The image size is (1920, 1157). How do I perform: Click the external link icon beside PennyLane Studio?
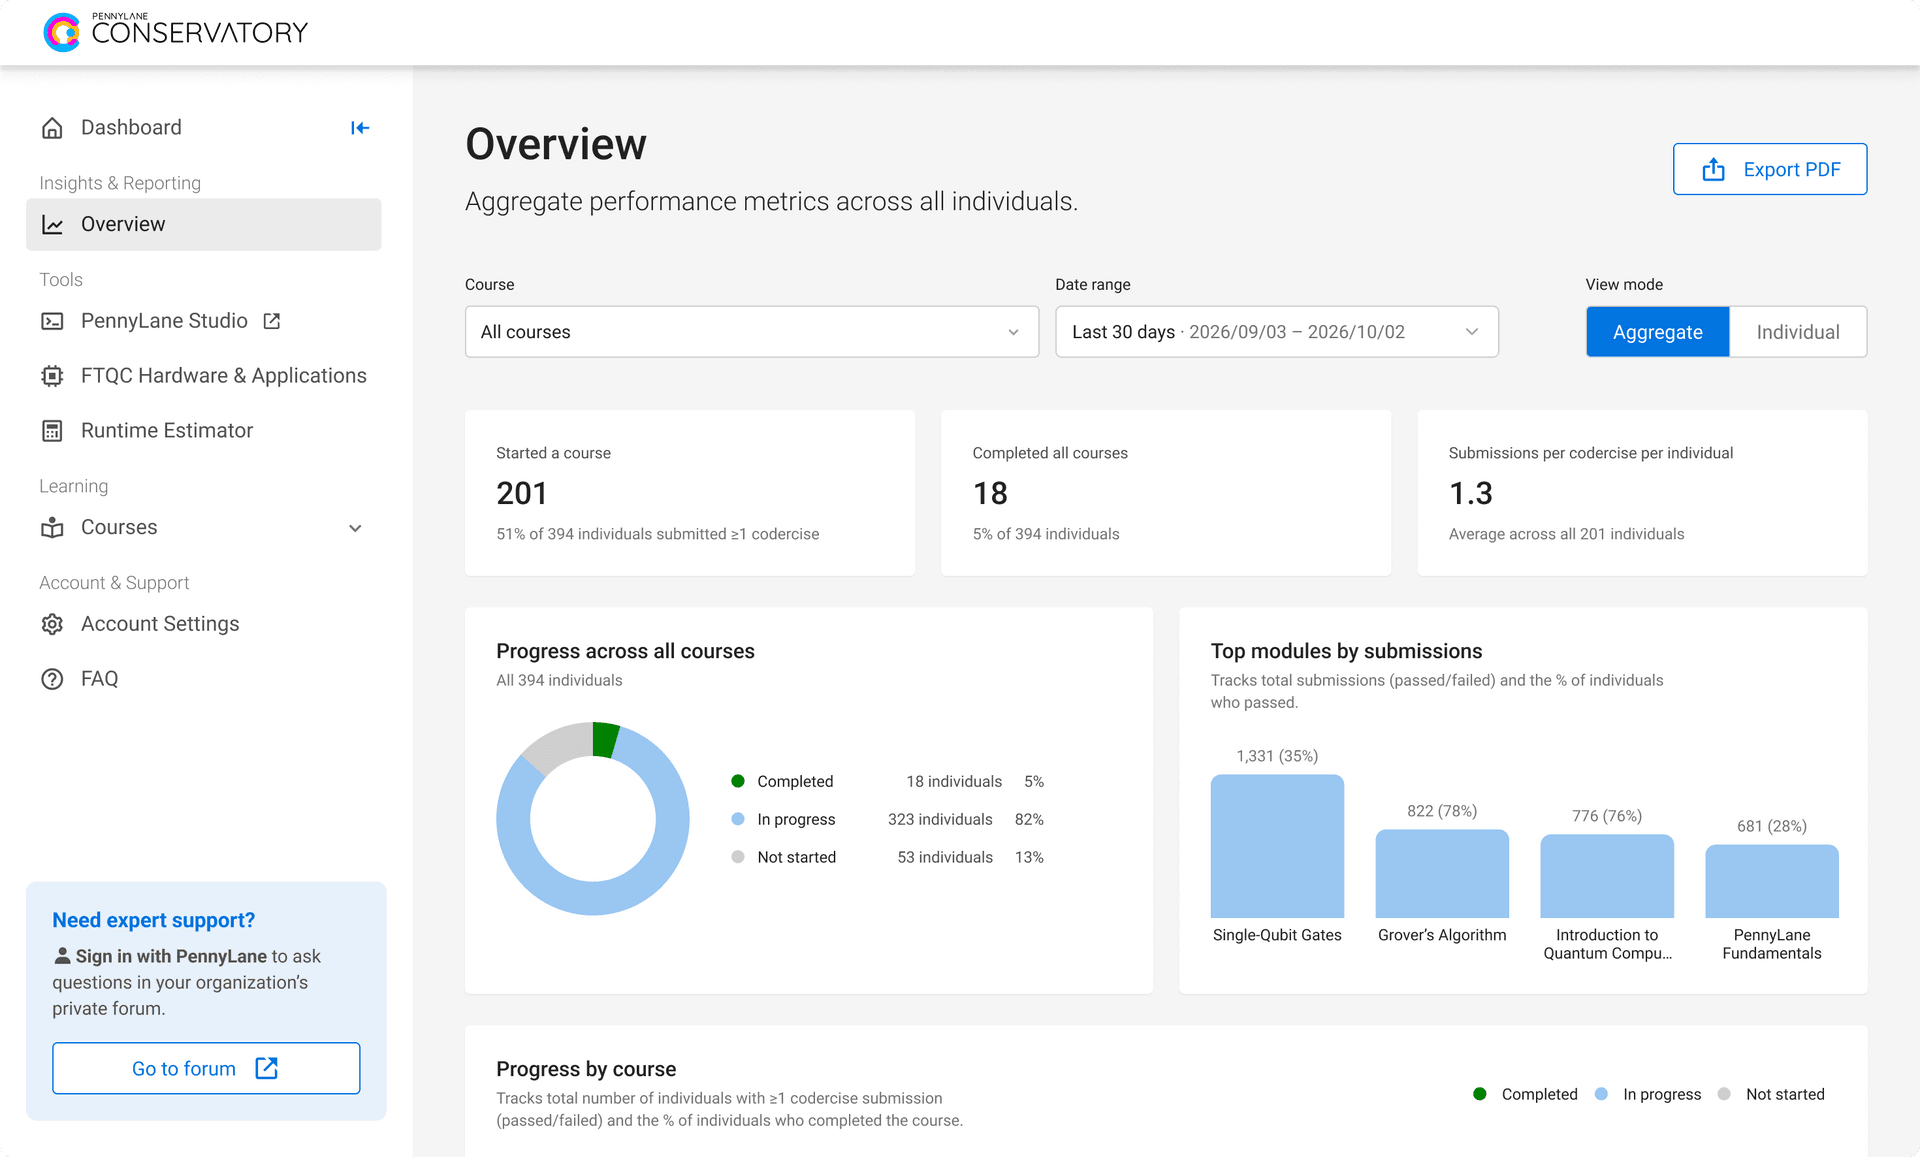(272, 321)
